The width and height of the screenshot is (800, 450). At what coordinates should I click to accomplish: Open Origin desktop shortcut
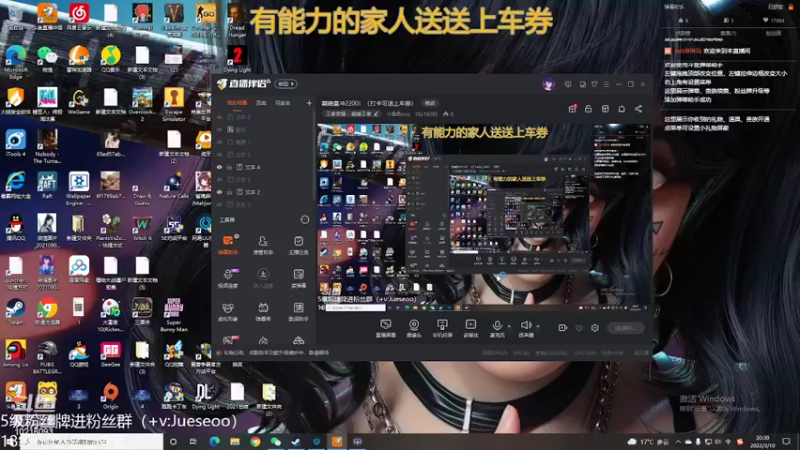110,396
